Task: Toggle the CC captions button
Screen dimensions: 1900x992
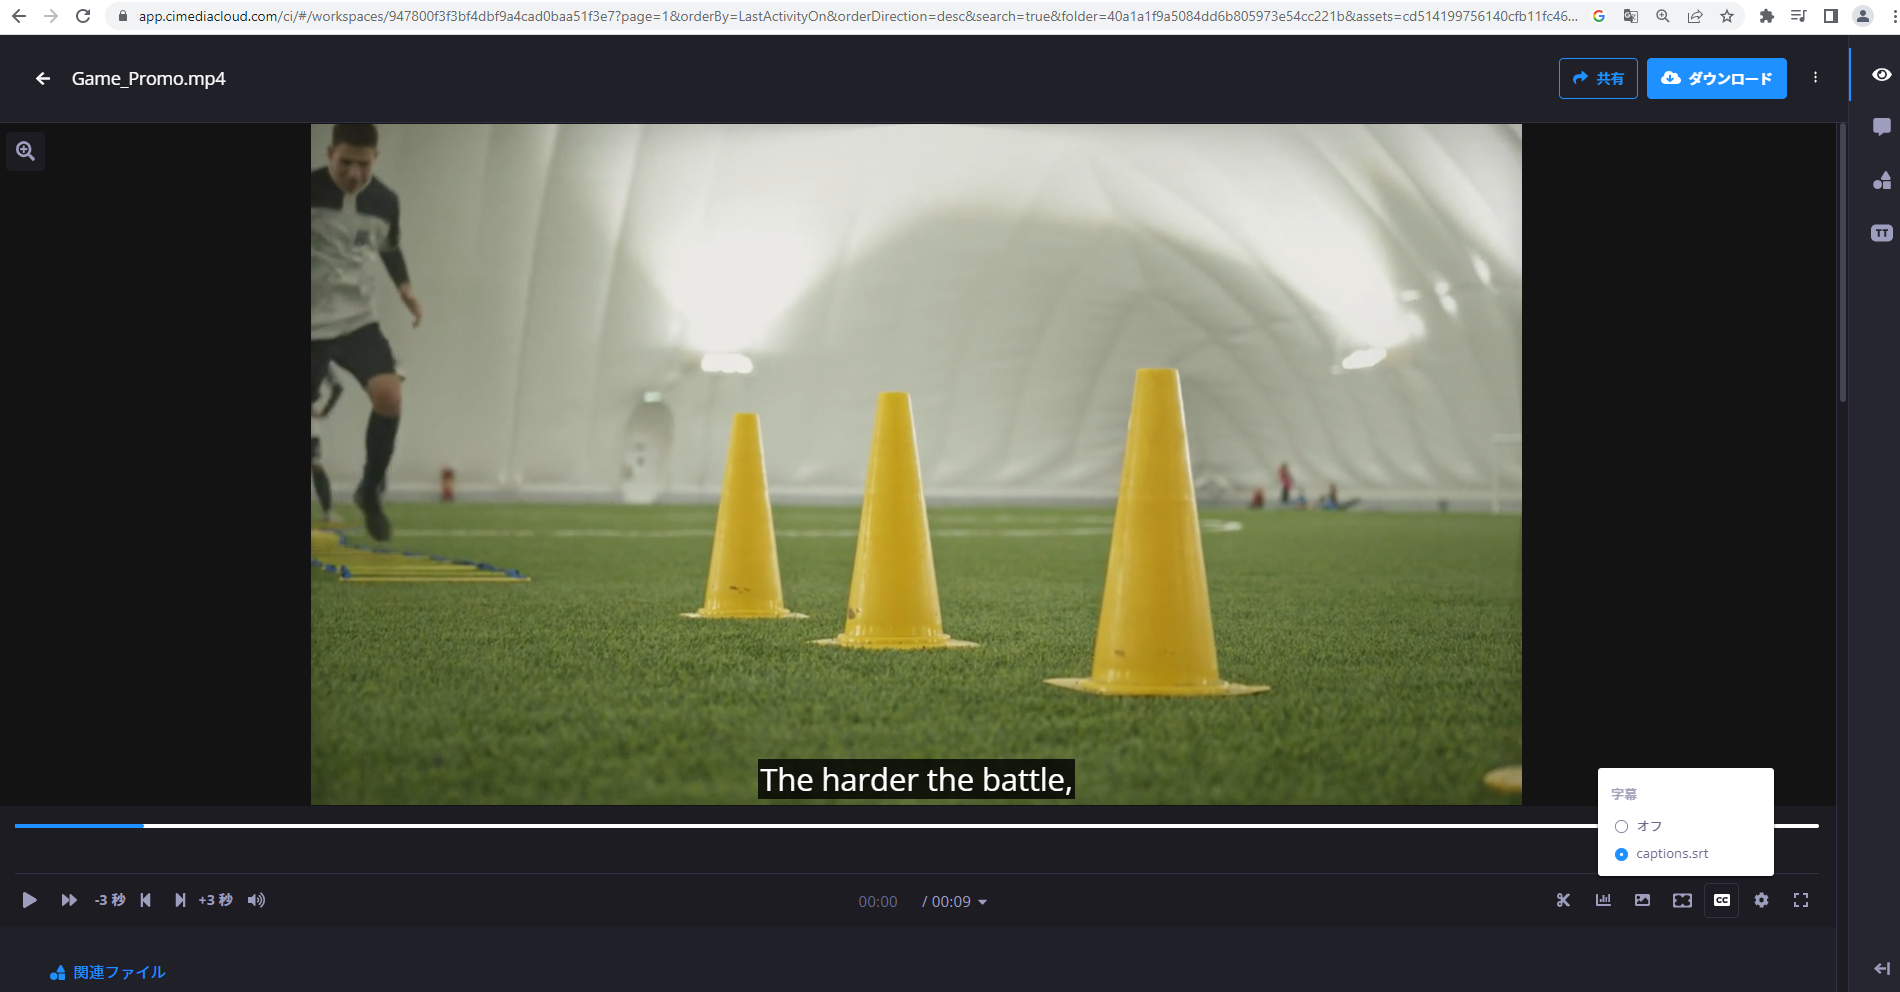Action: coord(1721,900)
